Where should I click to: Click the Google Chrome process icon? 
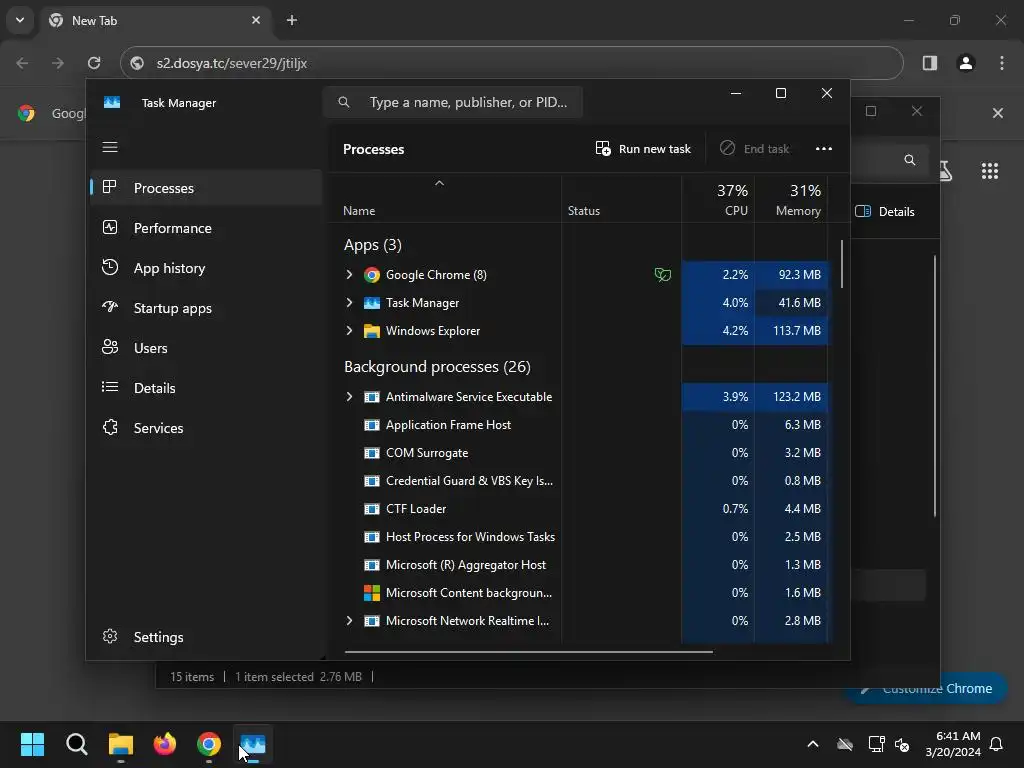click(372, 275)
